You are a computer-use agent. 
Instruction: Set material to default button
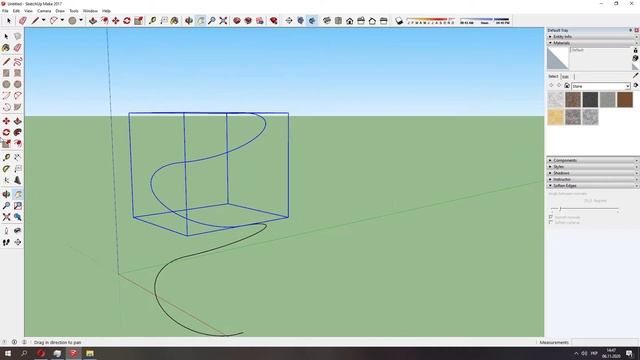pos(636,67)
